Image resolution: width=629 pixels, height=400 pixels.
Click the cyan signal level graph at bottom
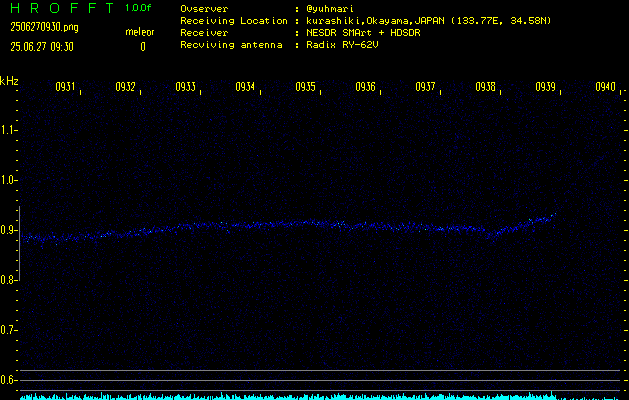pos(320,396)
